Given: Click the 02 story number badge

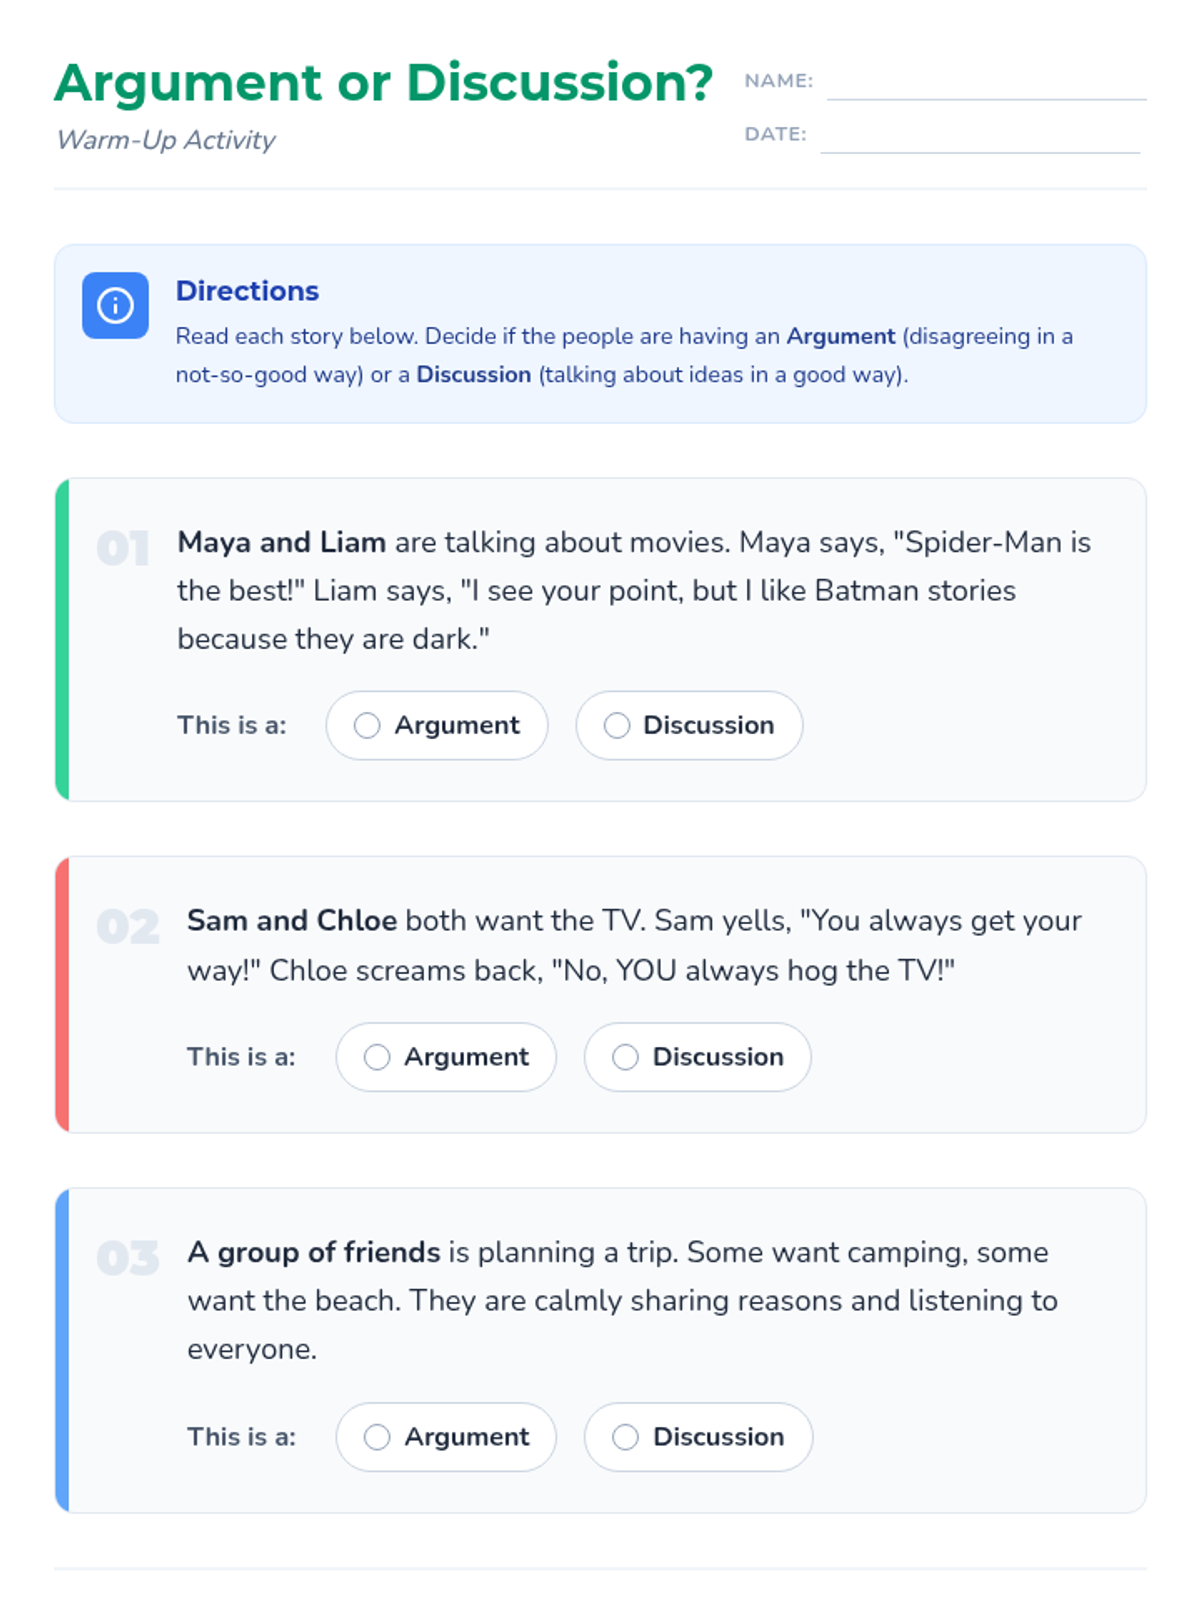Looking at the screenshot, I should [128, 926].
